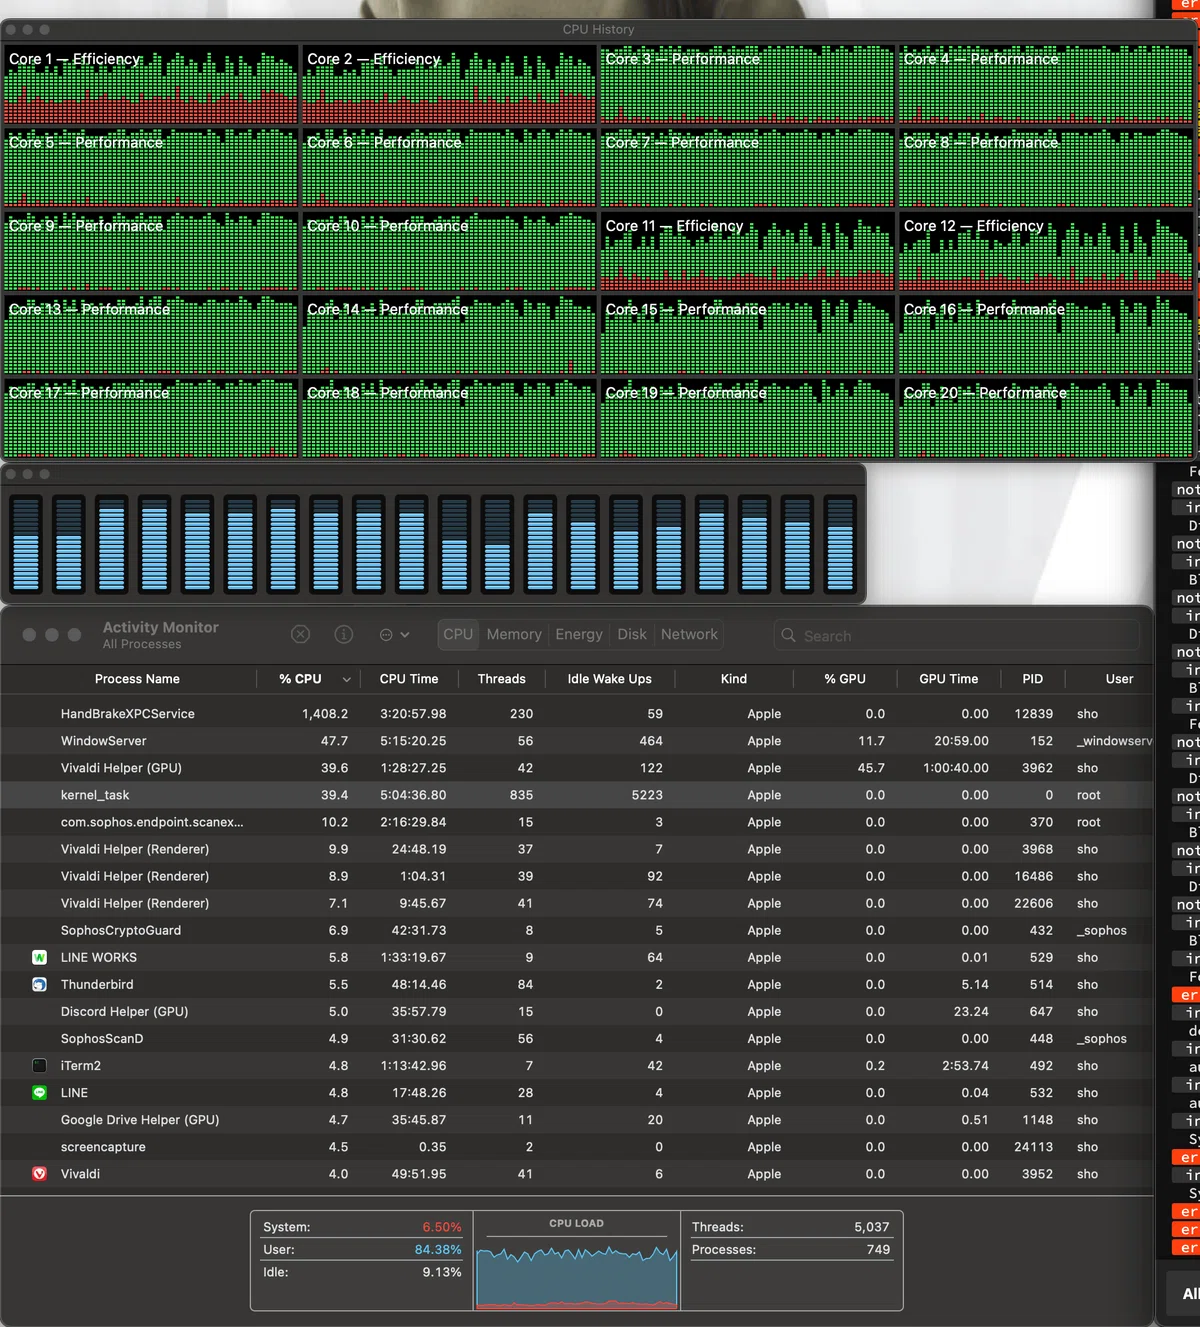
Task: Select the SophosScanD process row
Action: click(577, 1038)
